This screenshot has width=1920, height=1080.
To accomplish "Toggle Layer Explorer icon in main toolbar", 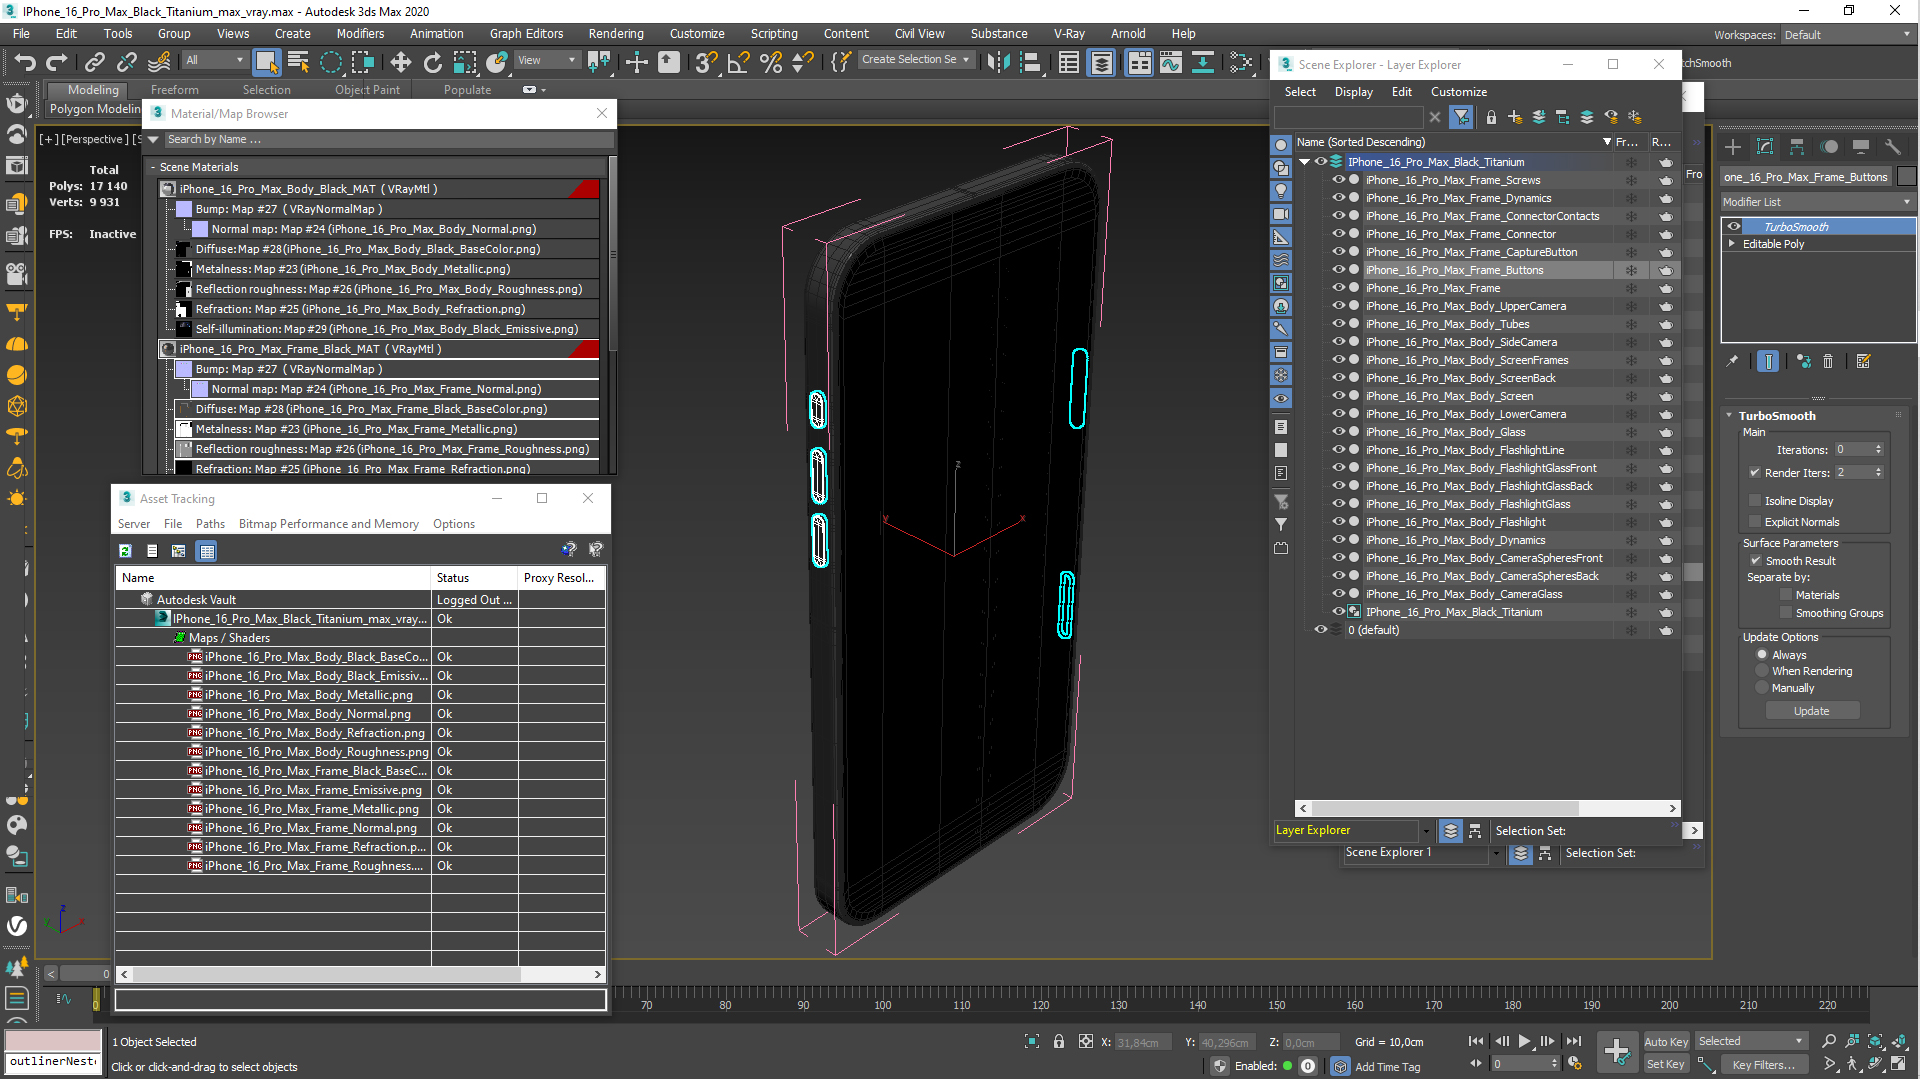I will [1101, 62].
